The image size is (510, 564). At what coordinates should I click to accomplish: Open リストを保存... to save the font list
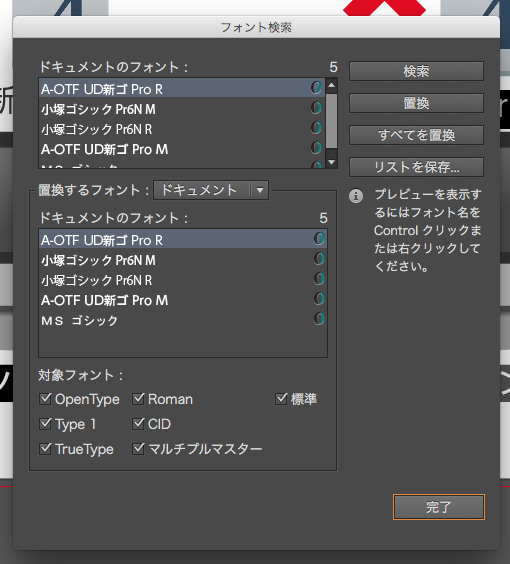pos(416,167)
